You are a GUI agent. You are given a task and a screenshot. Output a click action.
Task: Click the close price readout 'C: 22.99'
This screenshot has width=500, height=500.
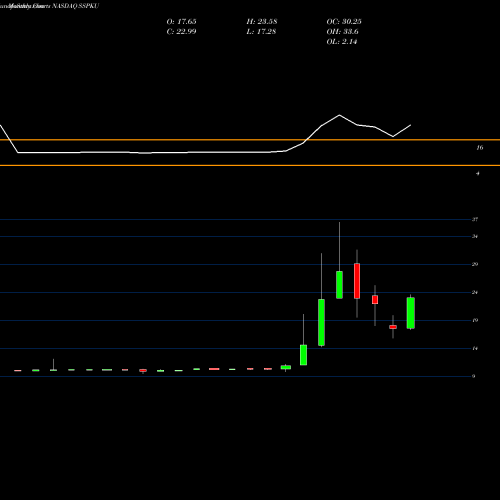pos(181,32)
